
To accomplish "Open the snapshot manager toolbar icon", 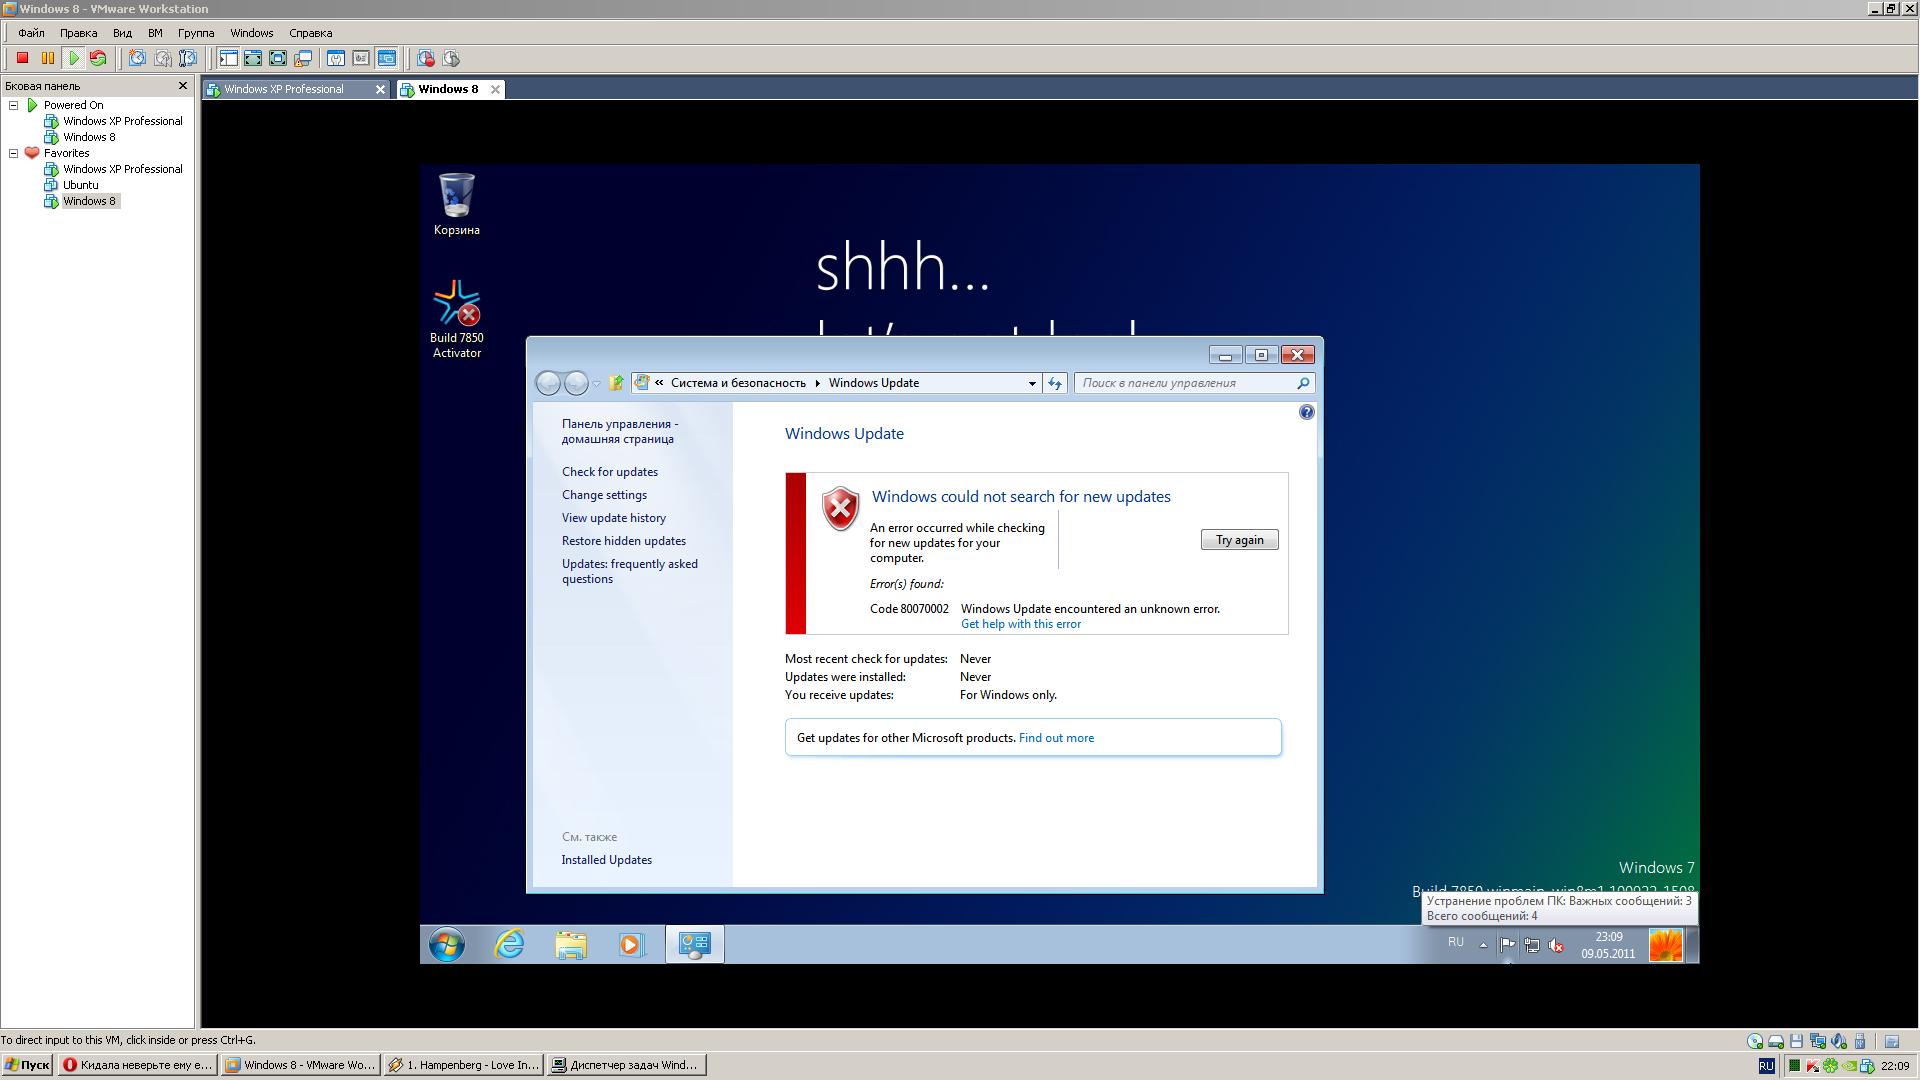I will [187, 58].
